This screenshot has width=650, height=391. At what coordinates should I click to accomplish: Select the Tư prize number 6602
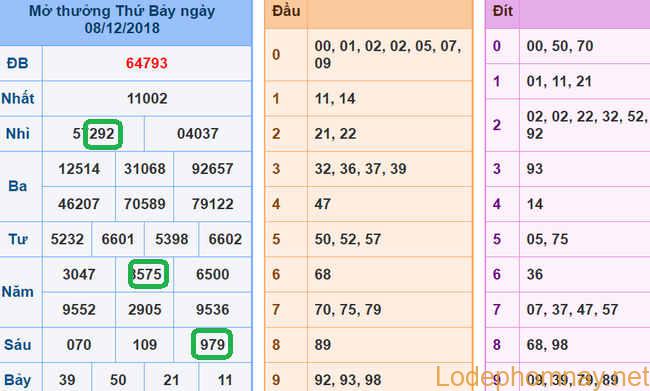[225, 239]
